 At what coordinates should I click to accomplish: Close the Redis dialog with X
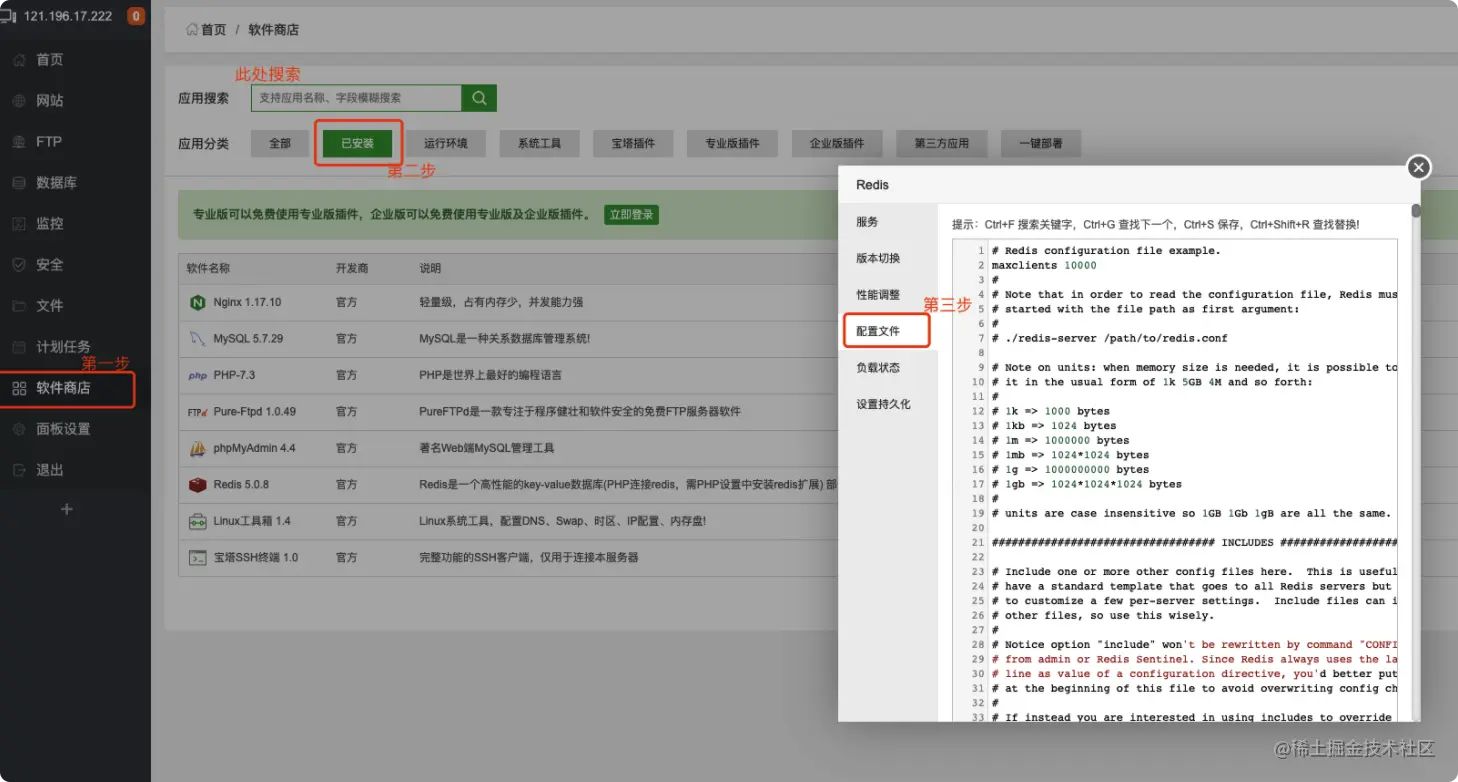click(x=1418, y=168)
